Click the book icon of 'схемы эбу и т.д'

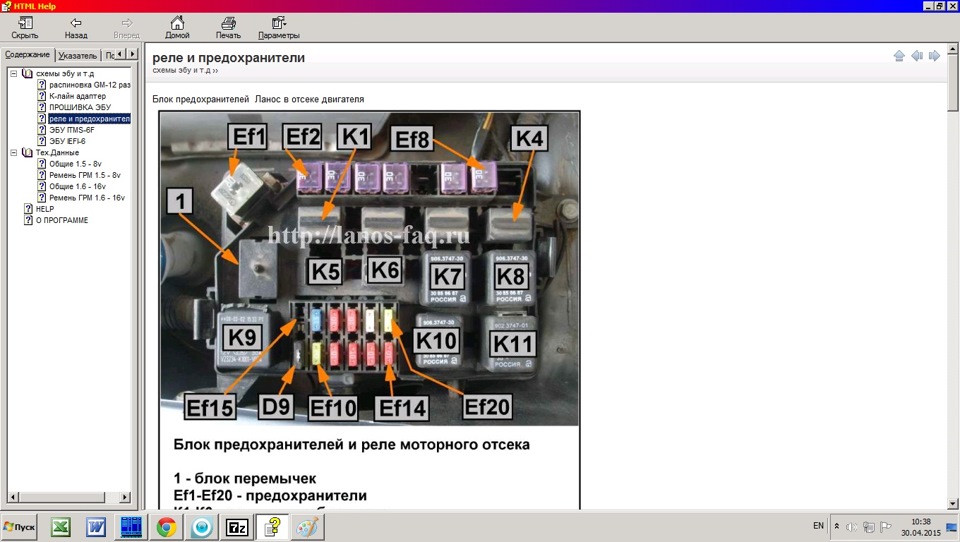coord(27,73)
